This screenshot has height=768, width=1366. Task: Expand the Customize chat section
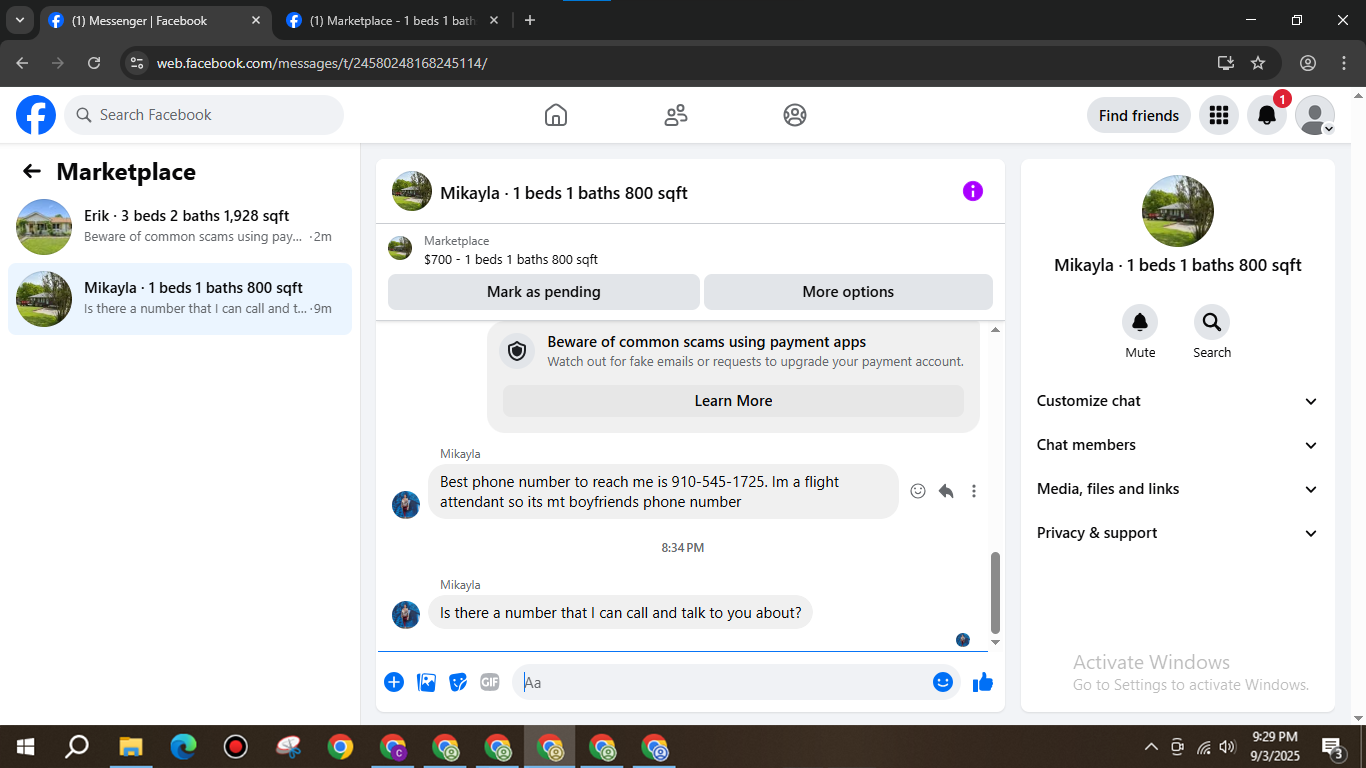1178,401
